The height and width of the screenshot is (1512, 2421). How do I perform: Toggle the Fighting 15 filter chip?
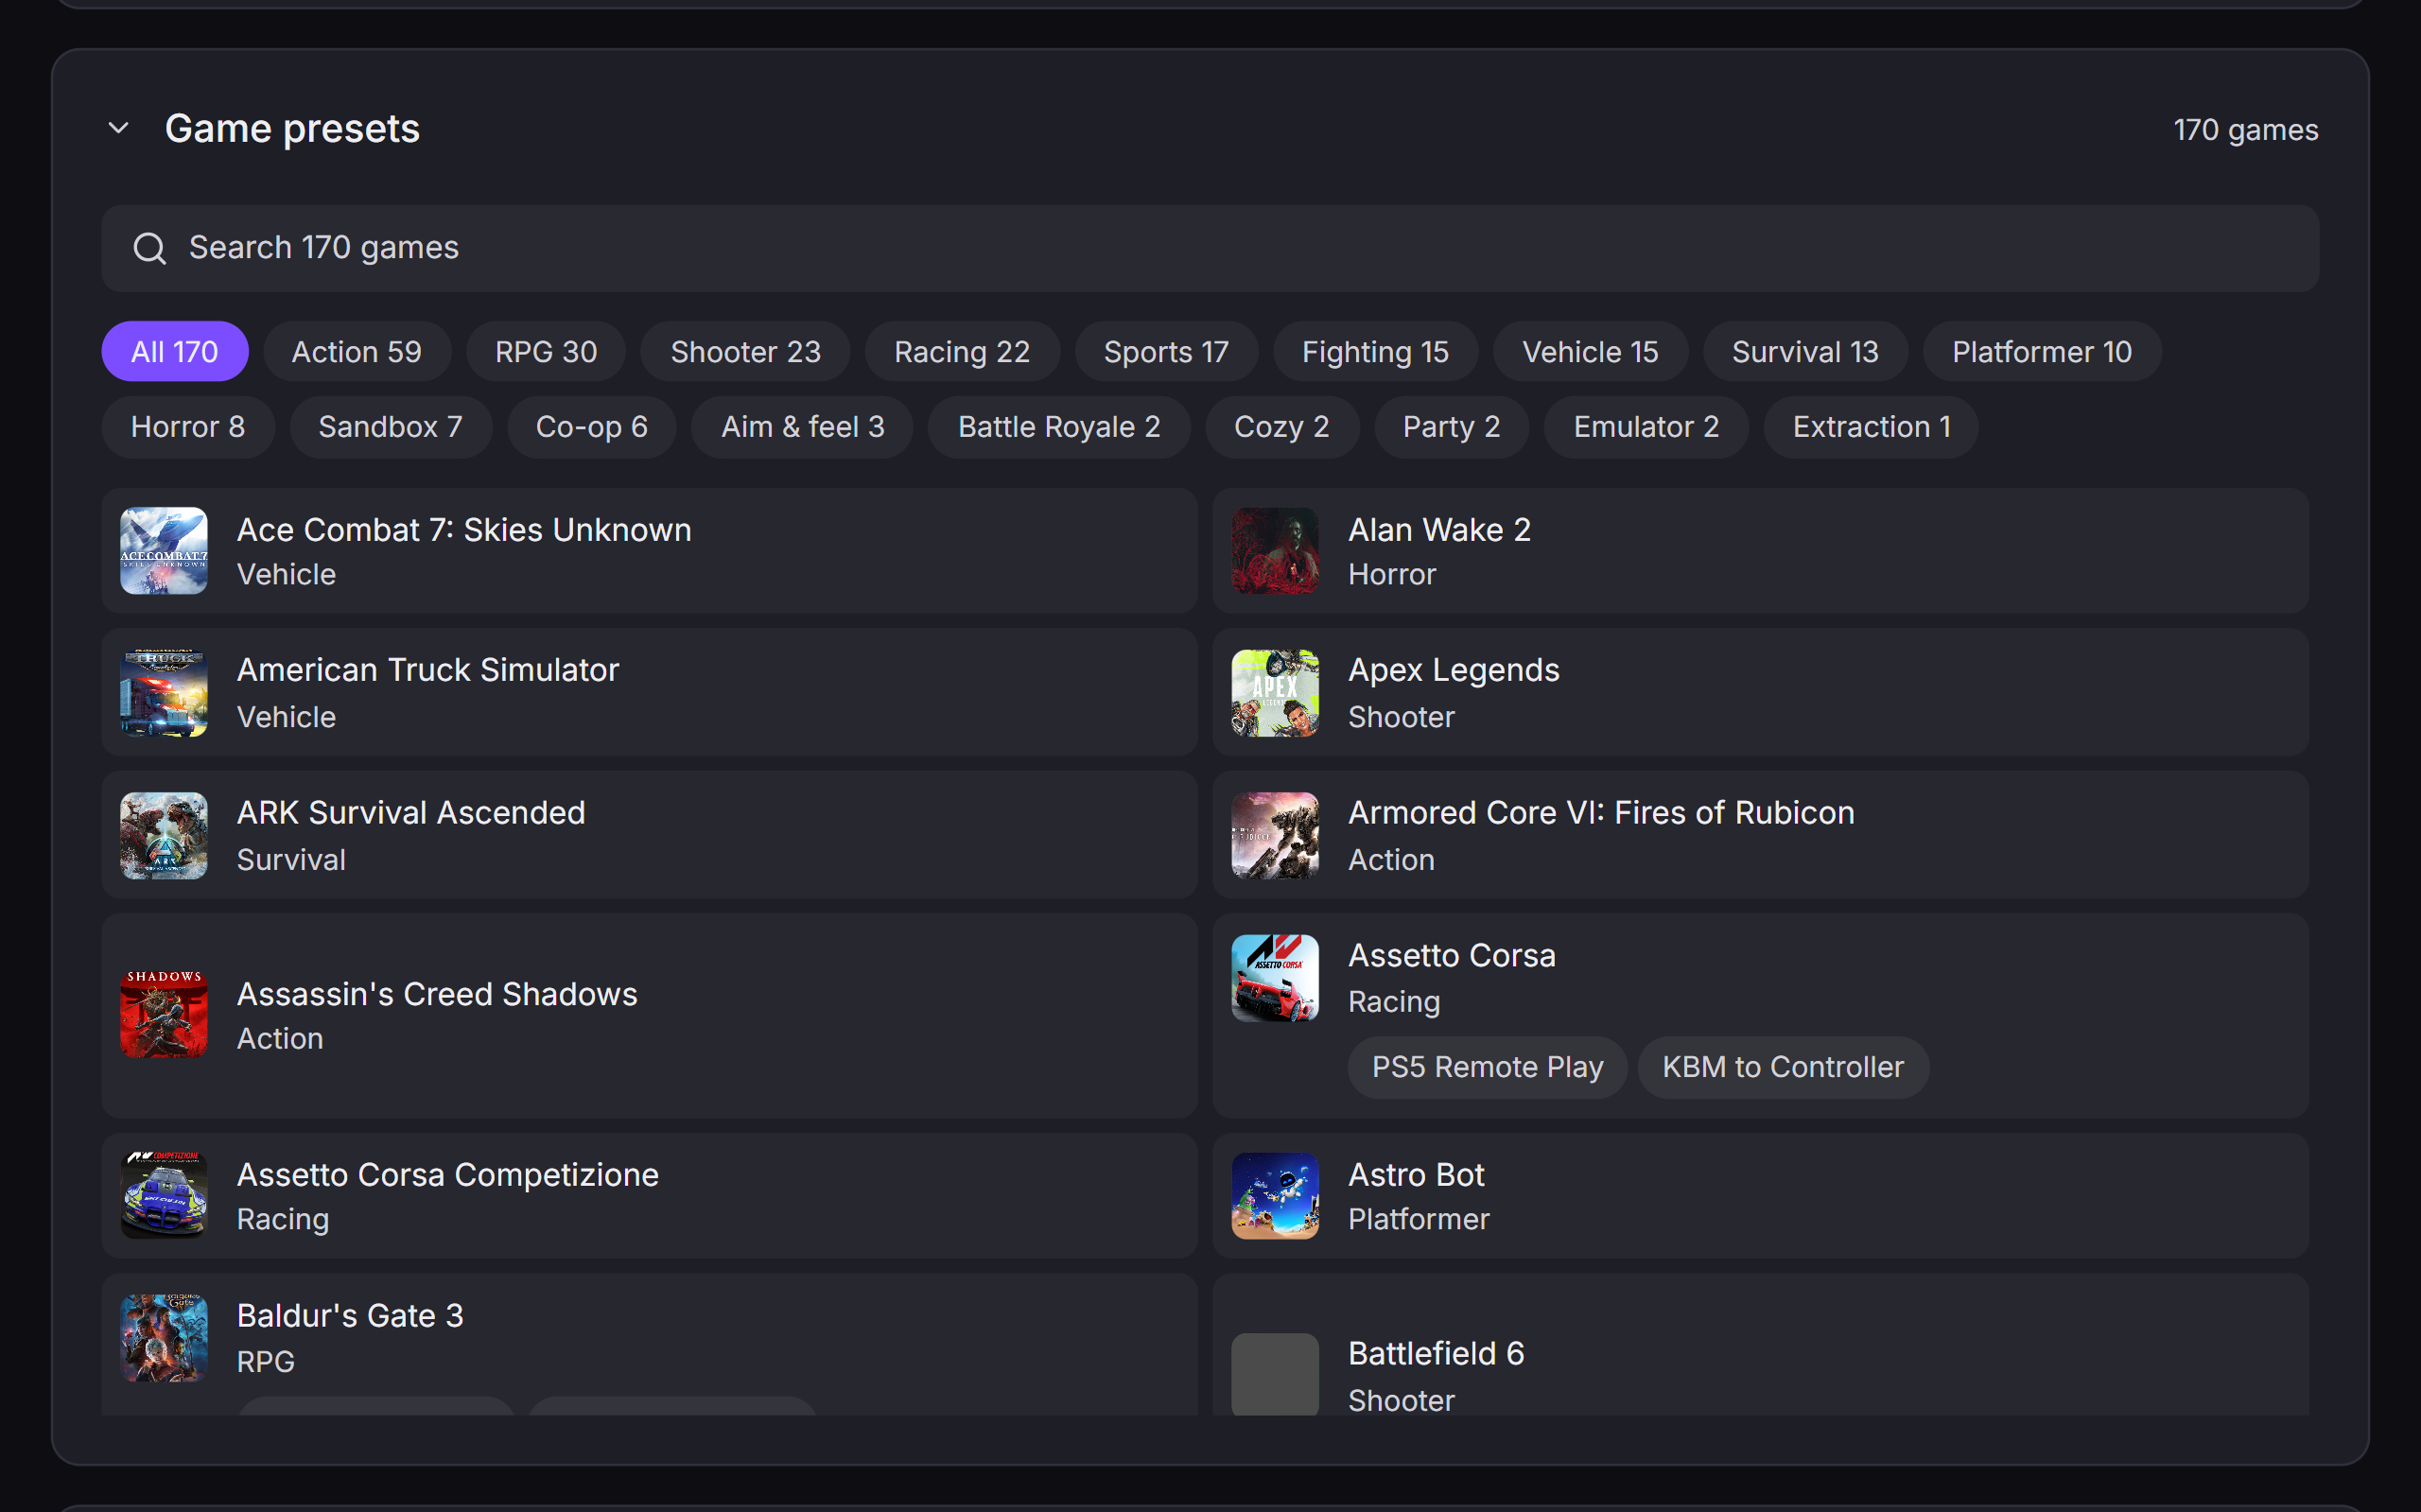click(x=1375, y=351)
